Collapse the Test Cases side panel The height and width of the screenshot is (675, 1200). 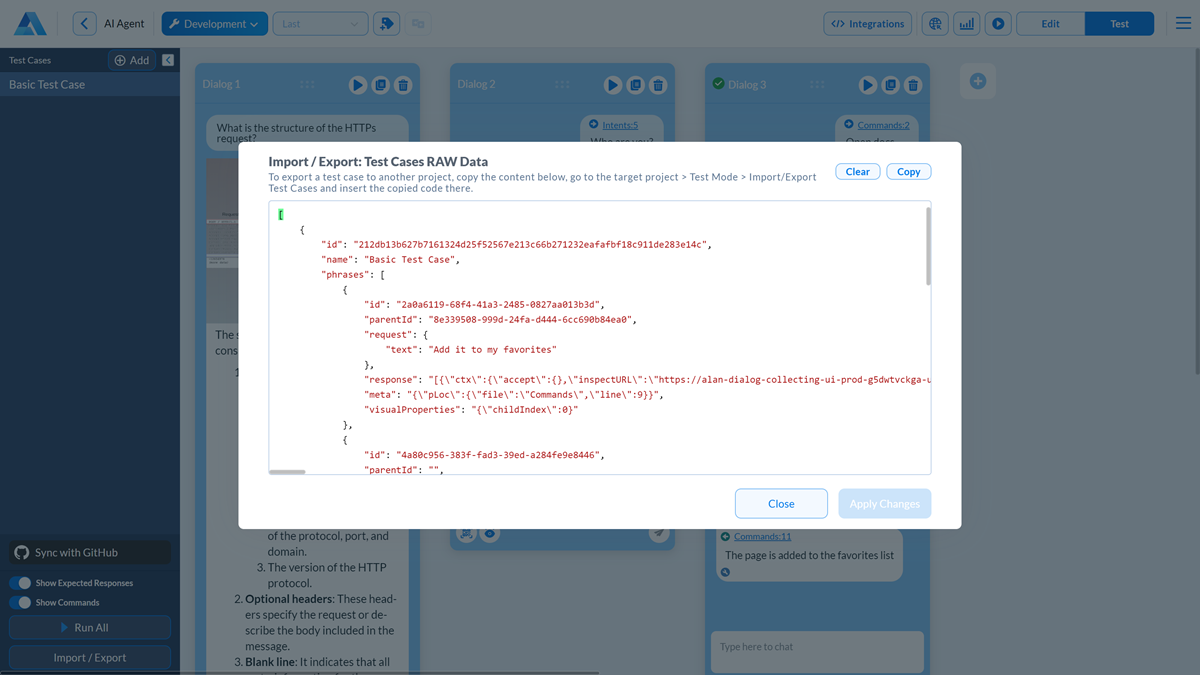point(168,60)
